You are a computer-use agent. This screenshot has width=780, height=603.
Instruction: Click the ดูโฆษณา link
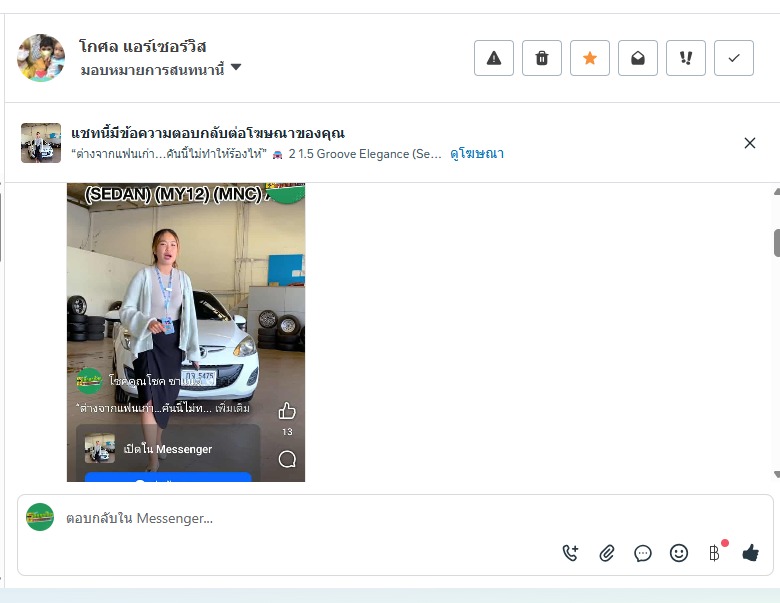pos(477,154)
